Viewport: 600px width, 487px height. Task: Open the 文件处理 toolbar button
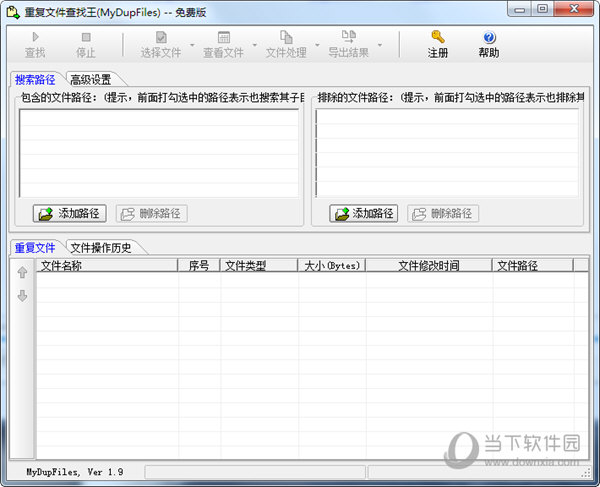tap(286, 44)
